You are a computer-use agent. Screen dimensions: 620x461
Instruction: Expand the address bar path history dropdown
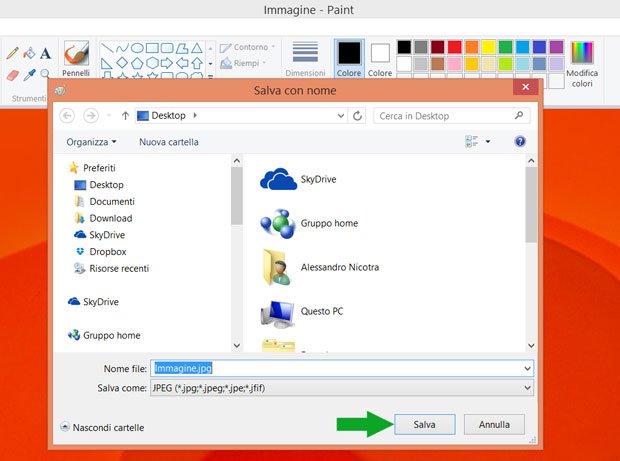point(341,116)
